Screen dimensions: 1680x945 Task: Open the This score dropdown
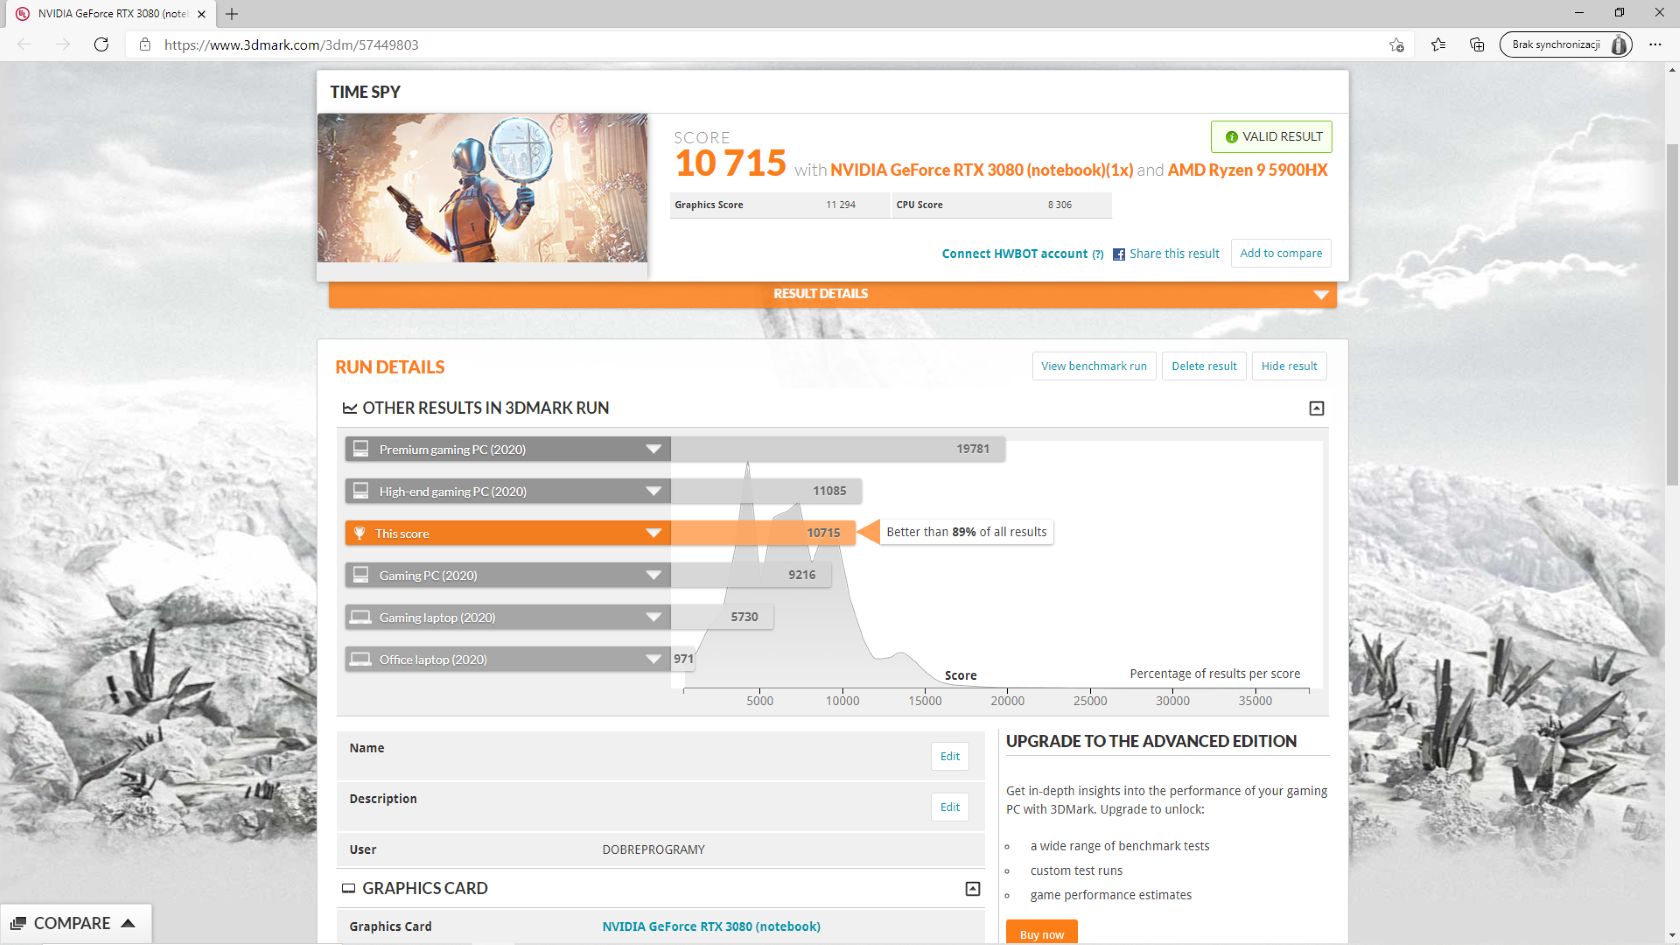[x=652, y=533]
